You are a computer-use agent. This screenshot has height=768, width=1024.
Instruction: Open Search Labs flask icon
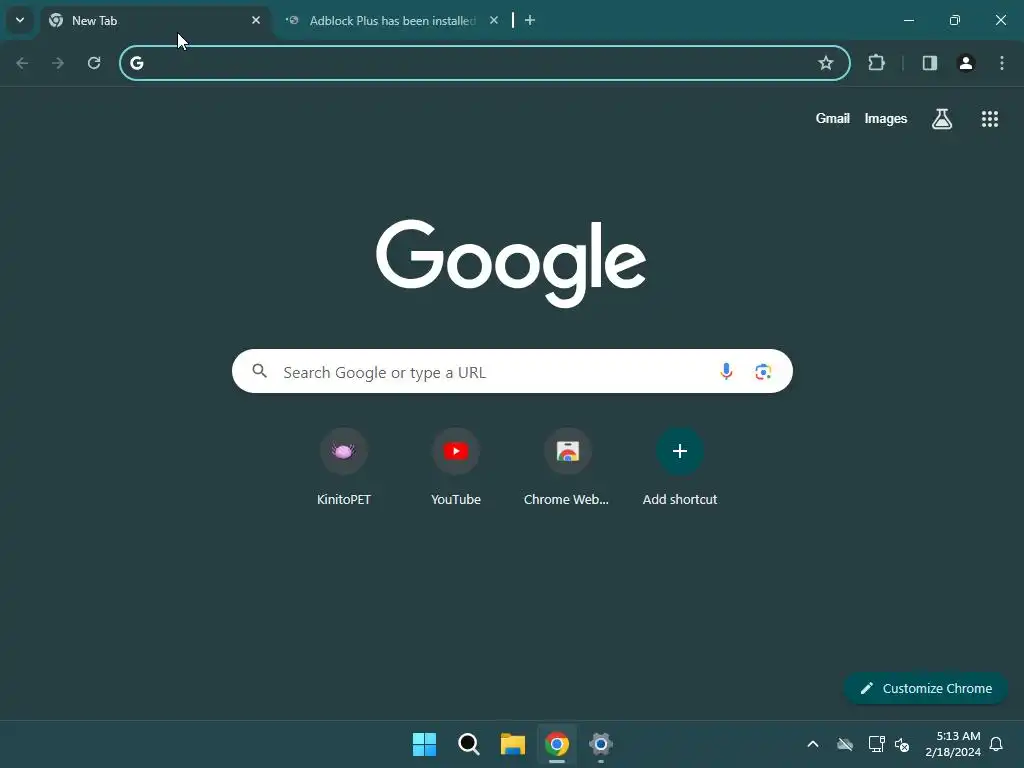pyautogui.click(x=942, y=119)
